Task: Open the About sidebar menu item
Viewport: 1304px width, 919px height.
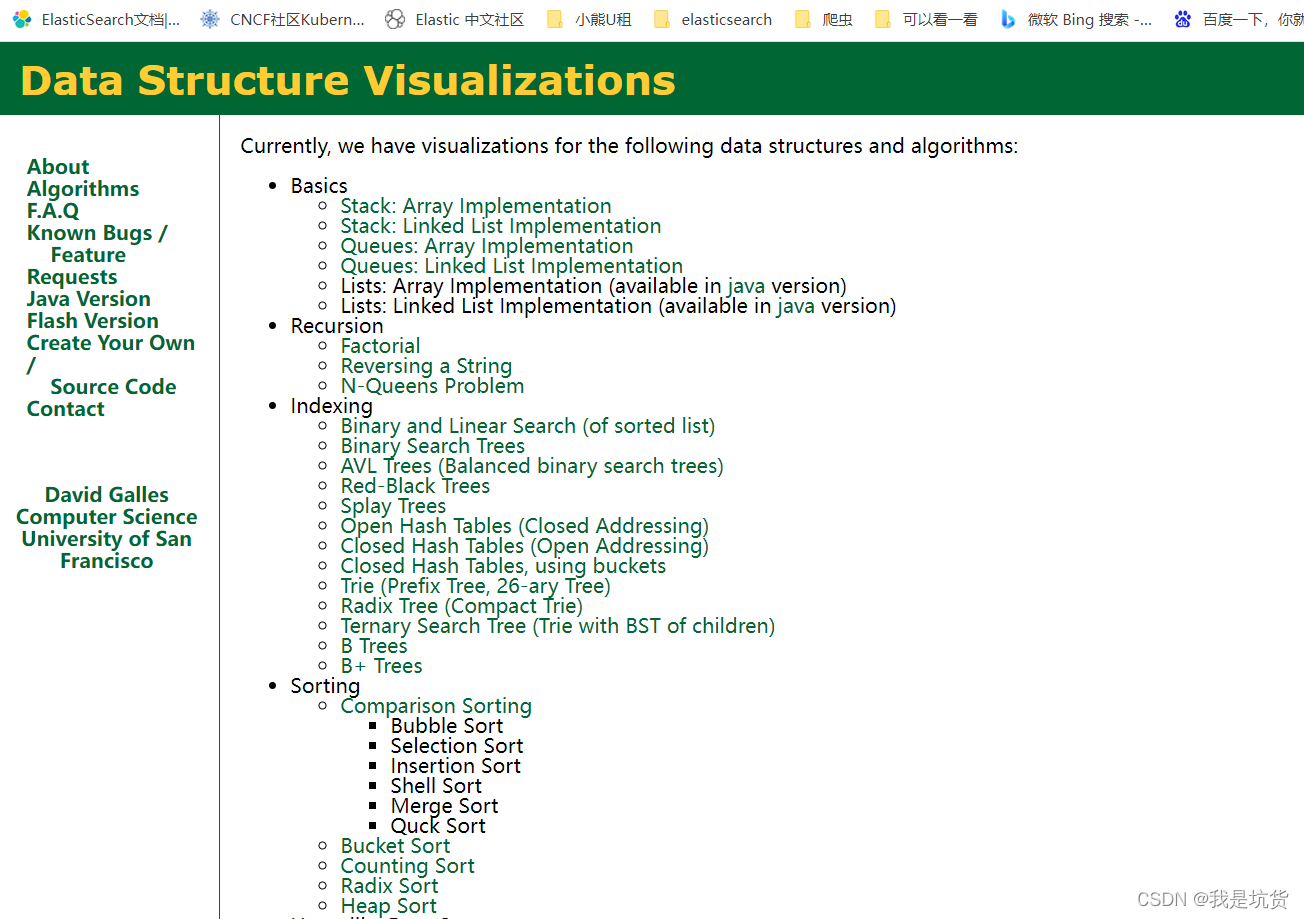Action: (58, 167)
